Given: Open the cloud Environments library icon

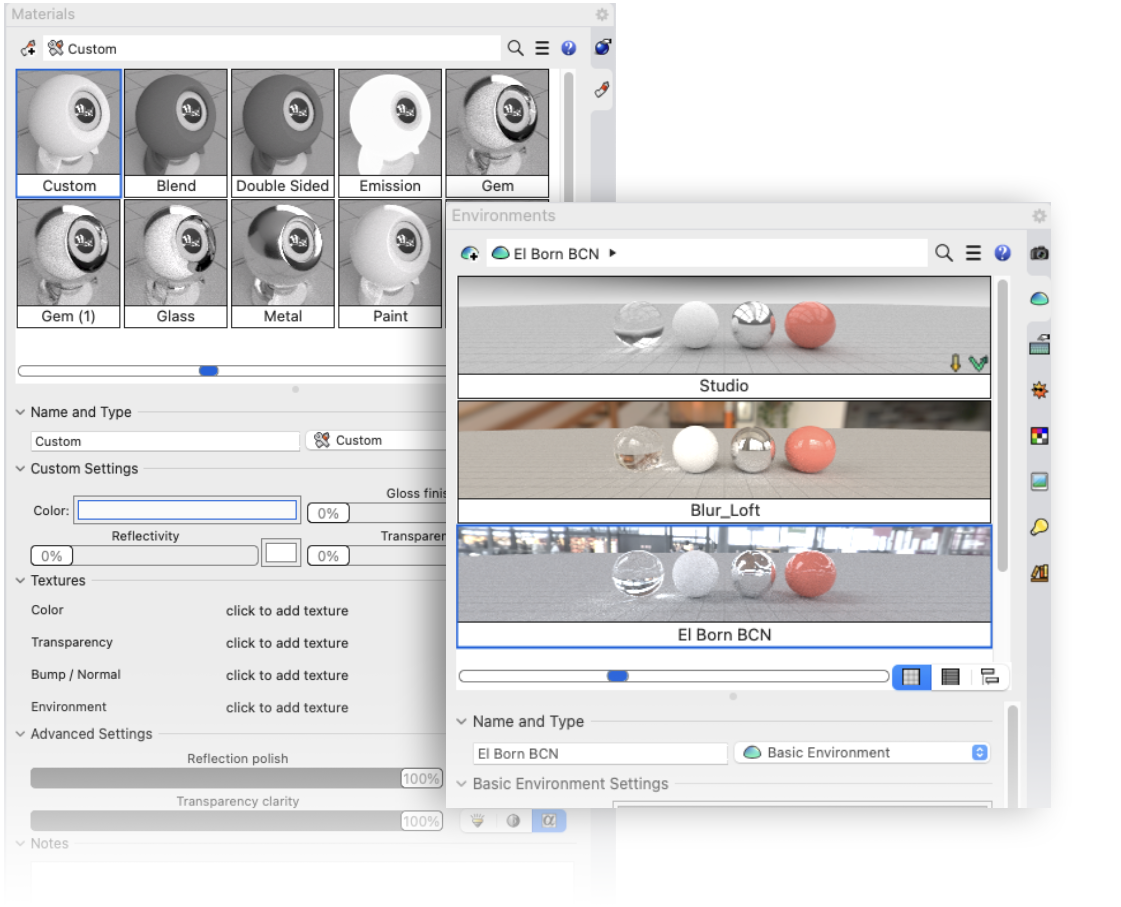Looking at the screenshot, I should 1038,295.
